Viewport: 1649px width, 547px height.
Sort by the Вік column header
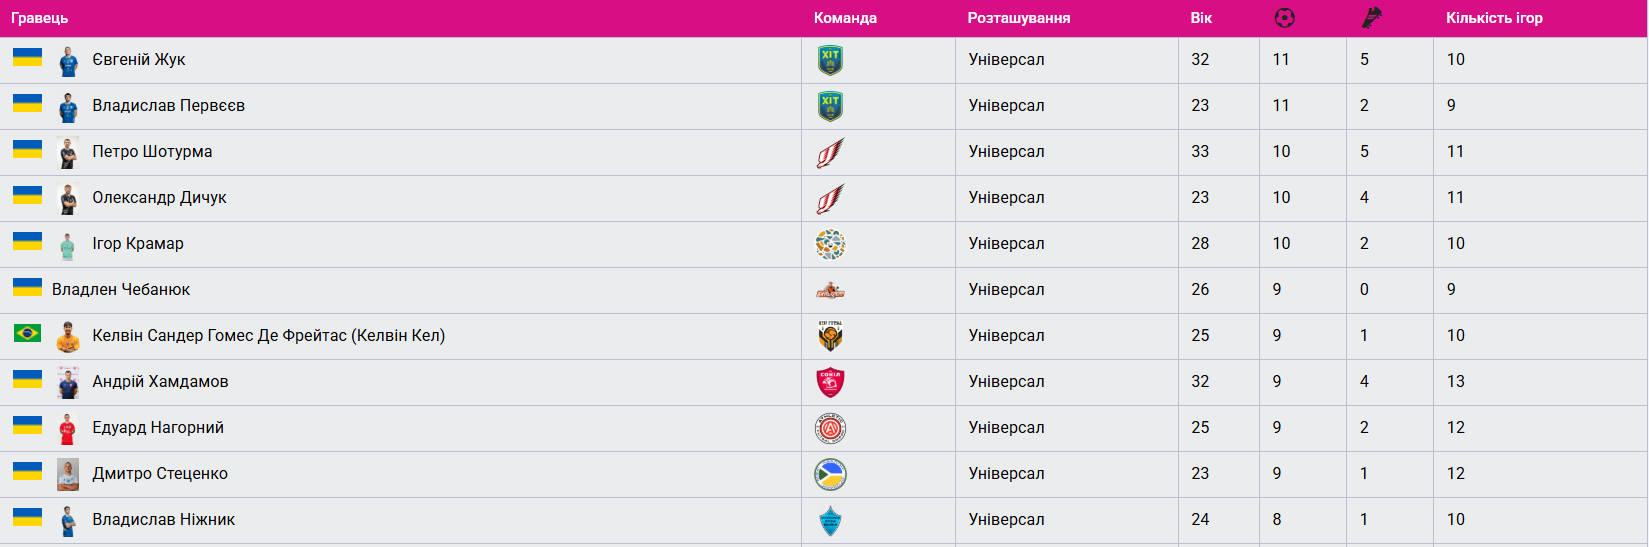pos(1201,18)
